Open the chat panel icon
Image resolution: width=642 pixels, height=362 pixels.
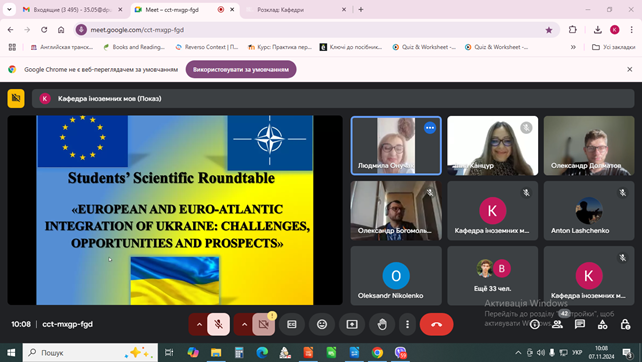coord(580,324)
